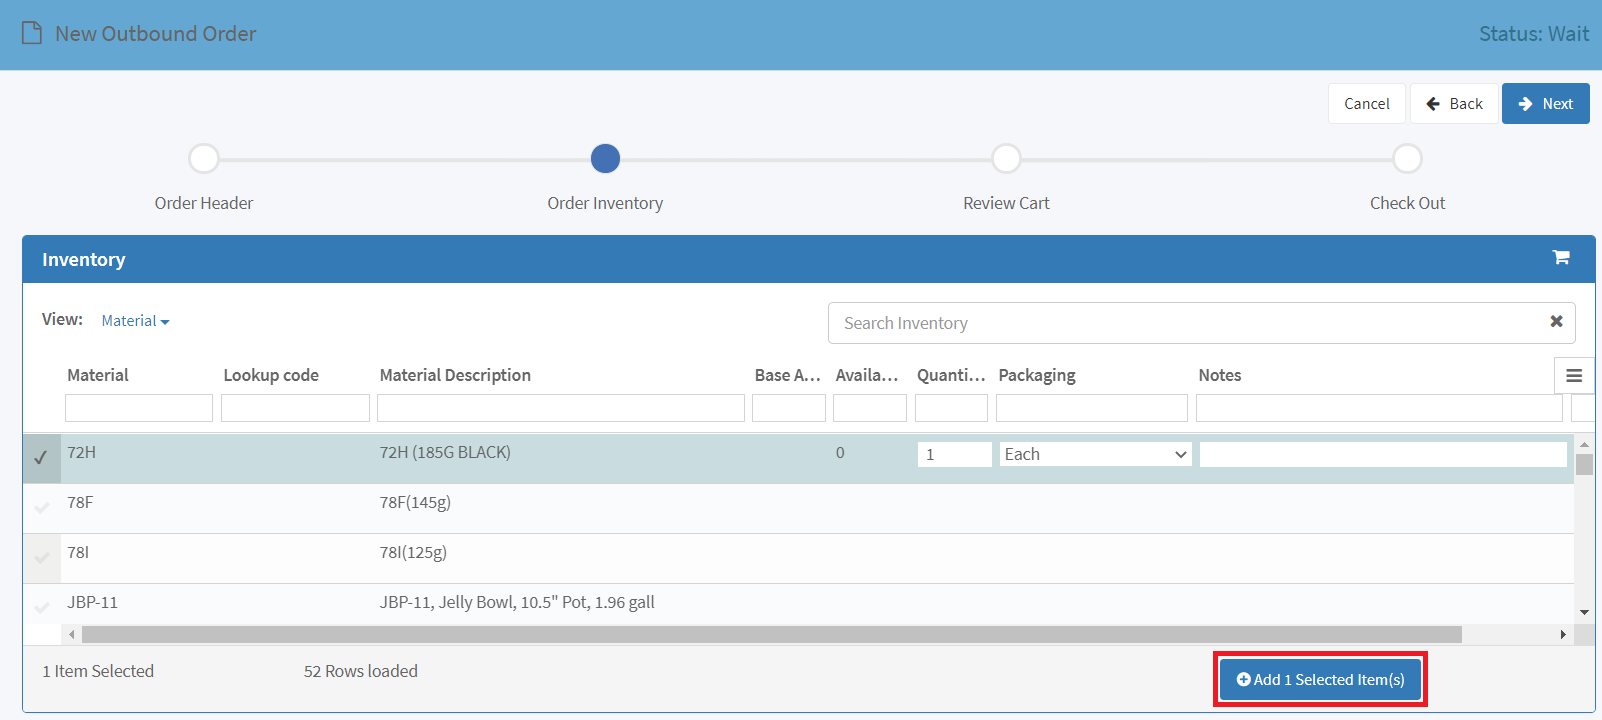
Task: Deselect the 72H row checkmark
Action: 41,458
